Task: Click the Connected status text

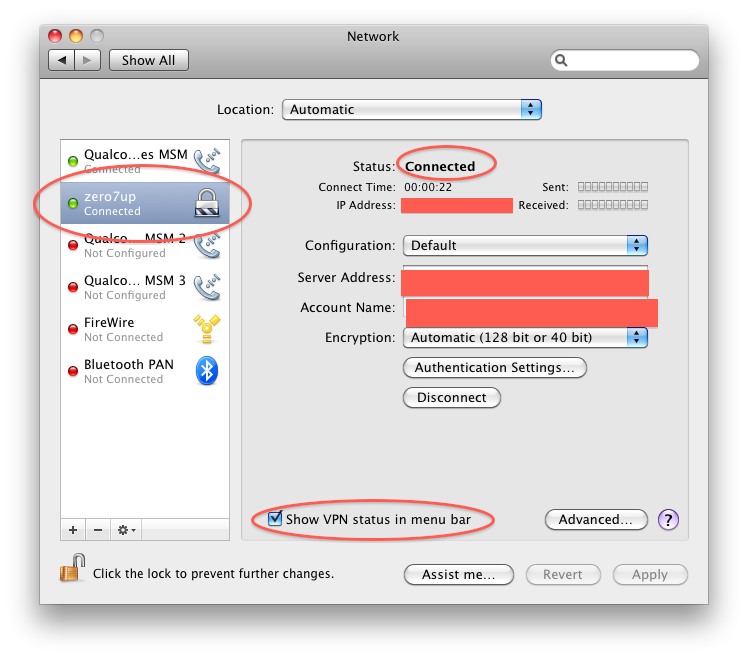Action: (440, 166)
